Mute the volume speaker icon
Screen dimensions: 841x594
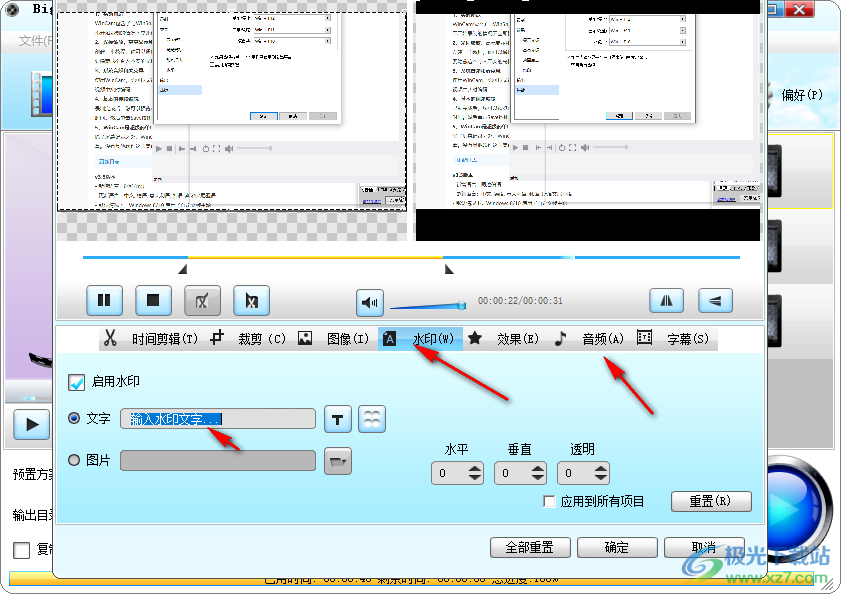click(x=370, y=303)
